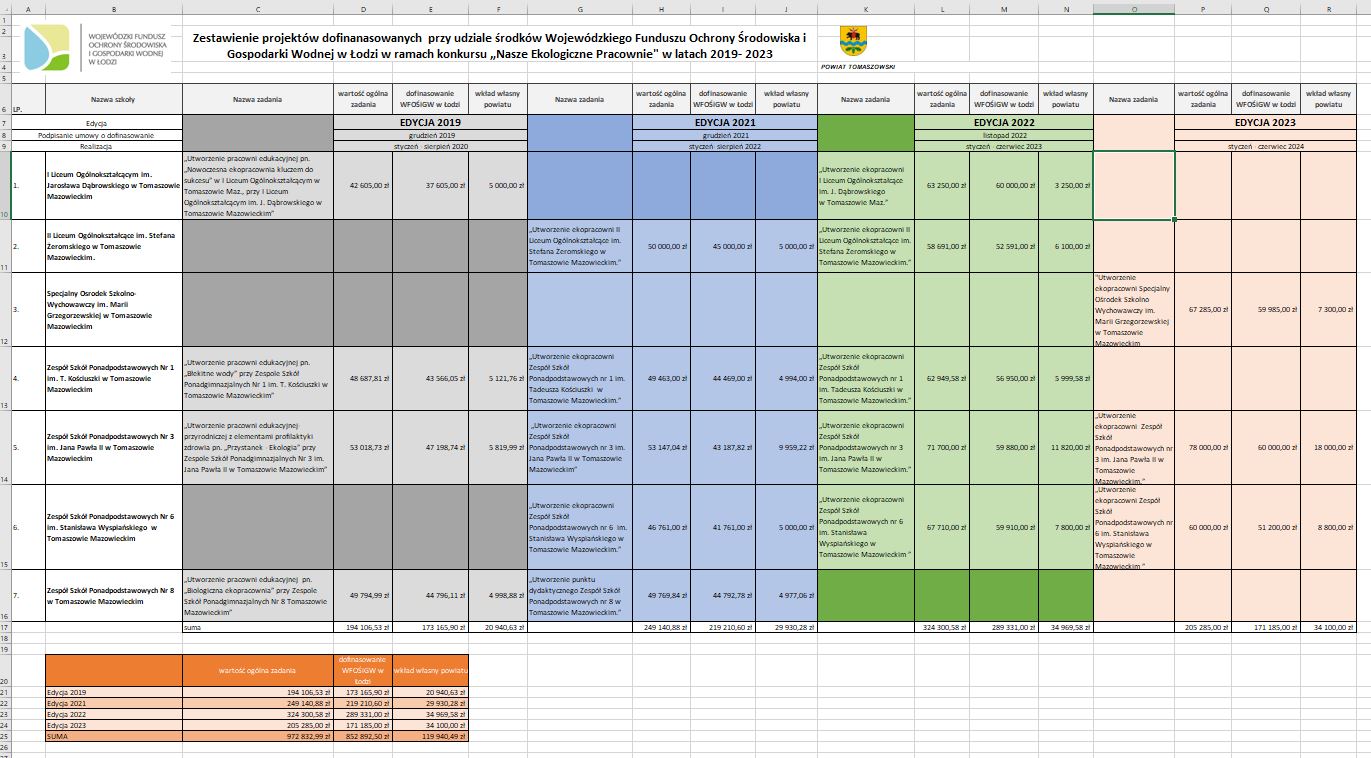Click the 'suma' label cell in row 17

tap(258, 626)
